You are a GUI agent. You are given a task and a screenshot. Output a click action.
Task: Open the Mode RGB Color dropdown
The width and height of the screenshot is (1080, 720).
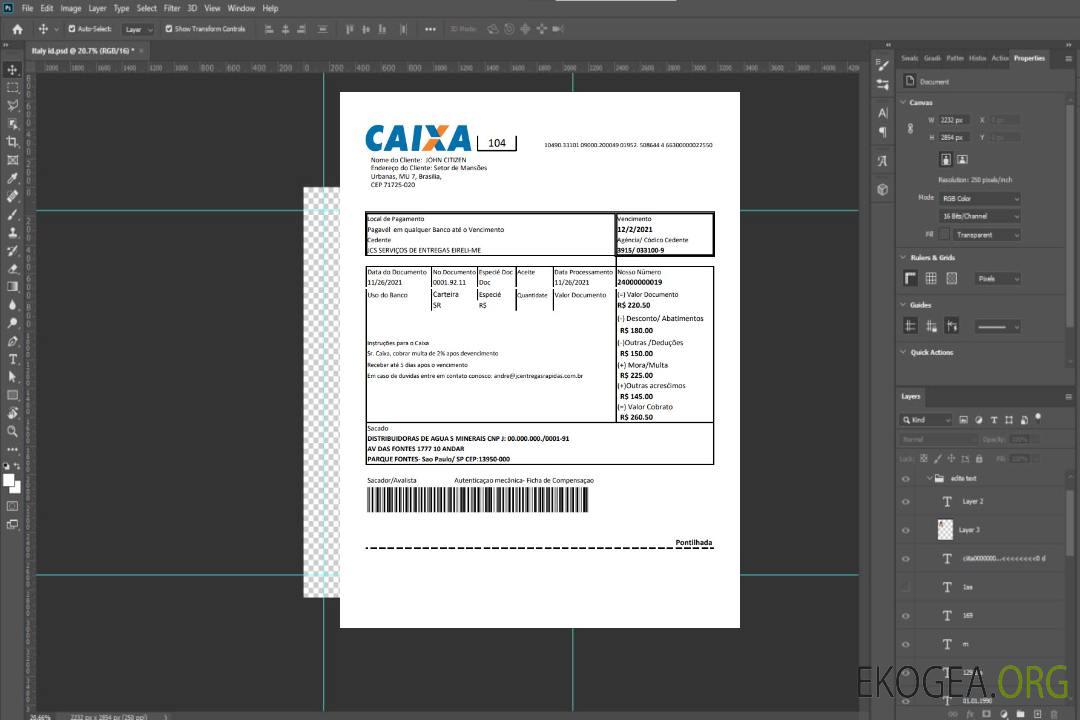[980, 198]
